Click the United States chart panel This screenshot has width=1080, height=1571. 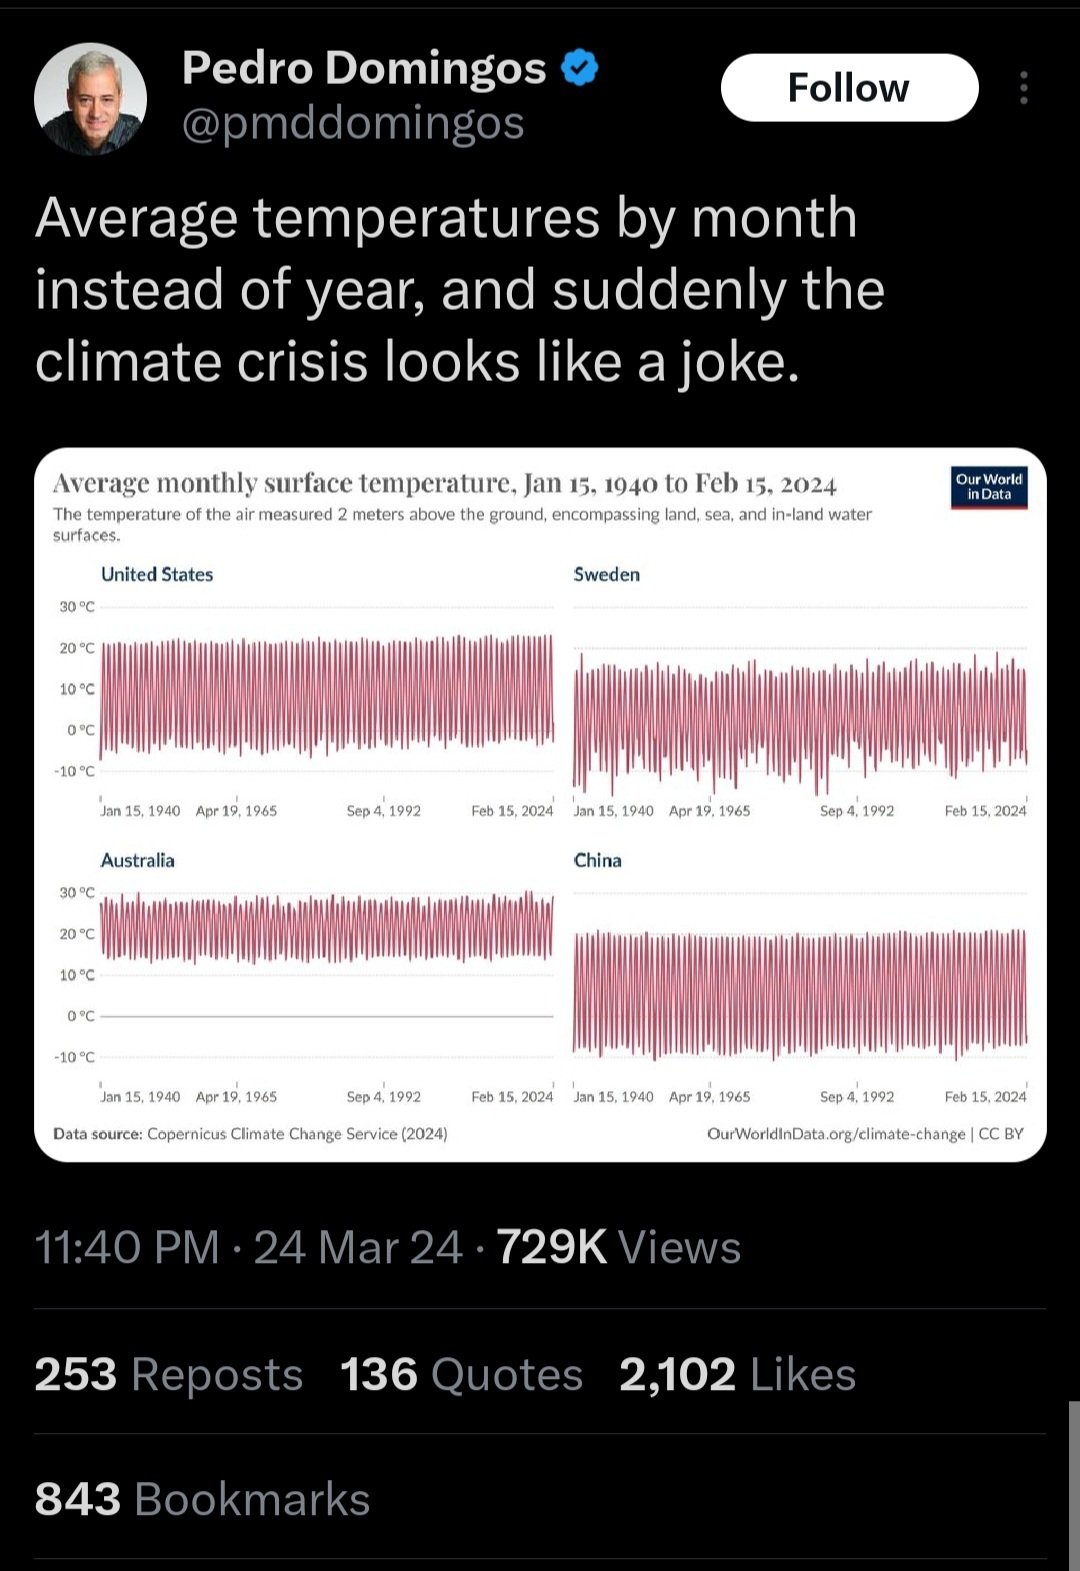326,690
